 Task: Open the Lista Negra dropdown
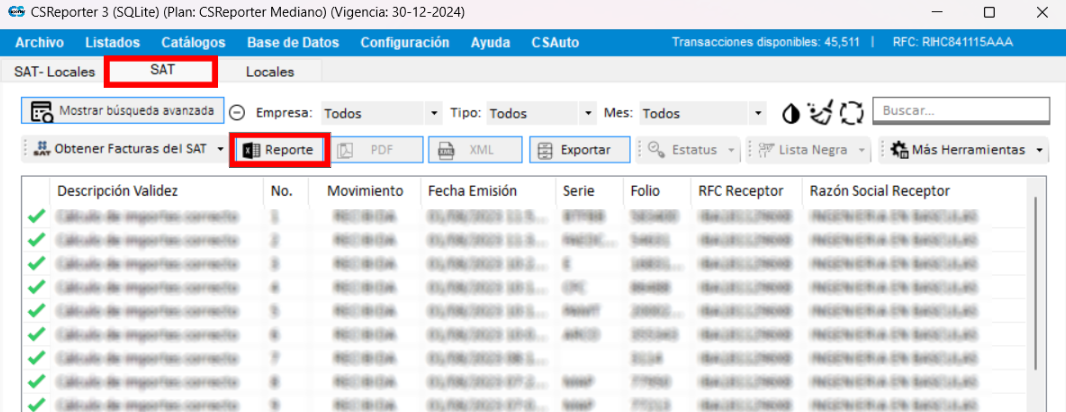810,150
